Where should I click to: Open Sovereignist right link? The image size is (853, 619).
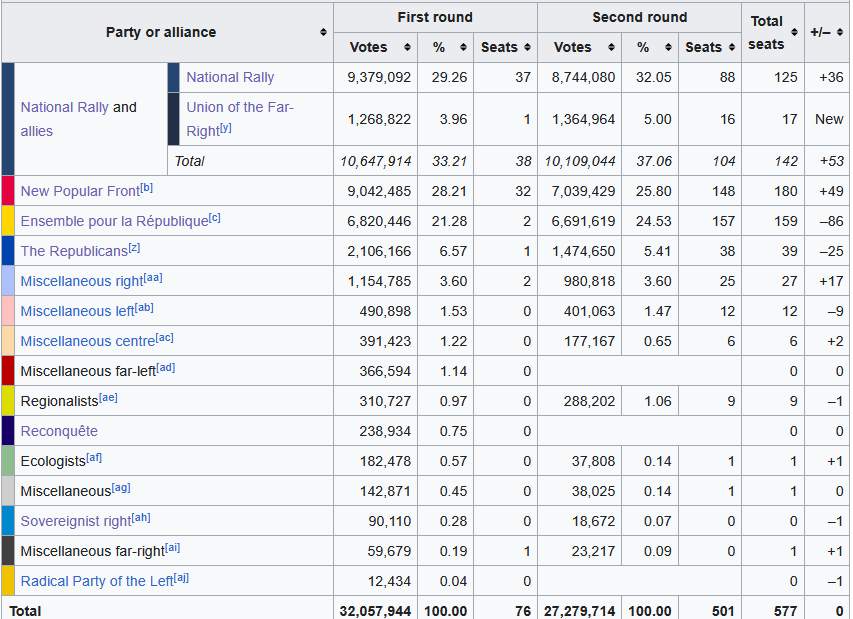[x=76, y=521]
